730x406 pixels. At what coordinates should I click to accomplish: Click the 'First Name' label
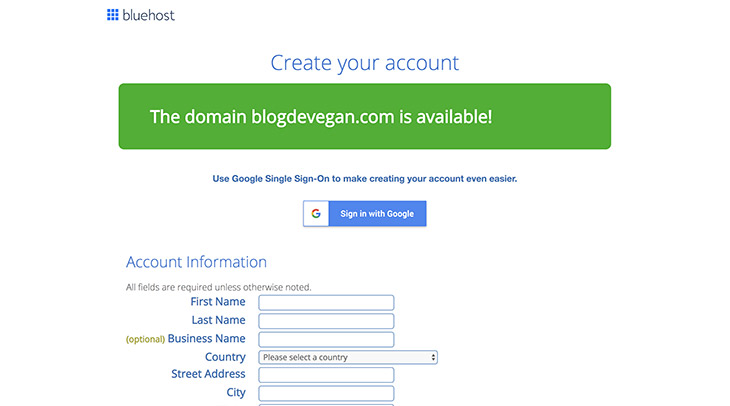[218, 302]
